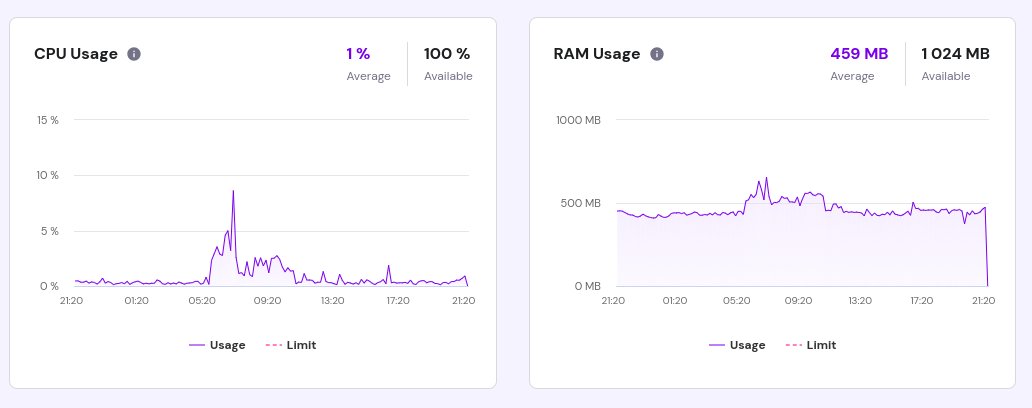This screenshot has height=408, width=1032.
Task: Select the RAM Usage card title
Action: (x=597, y=54)
